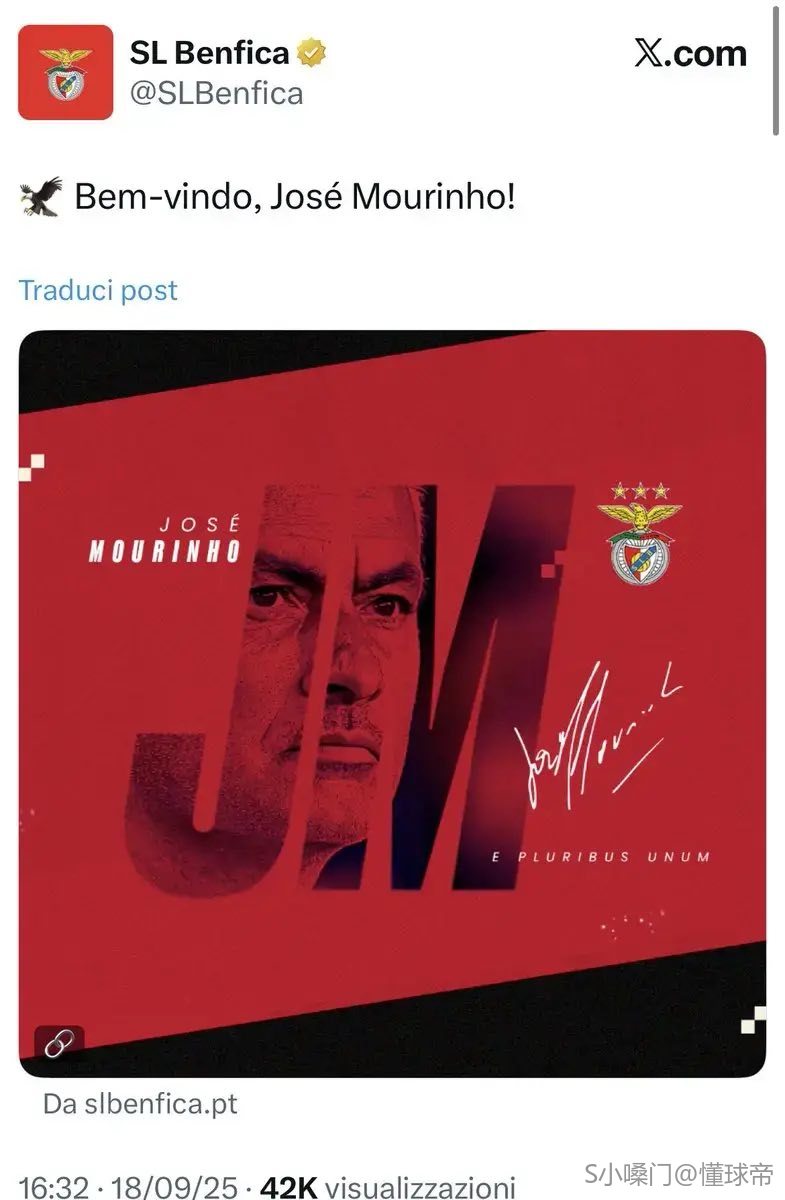This screenshot has height=1200, width=785.
Task: Open the 42K visualizzazioni view count
Action: tap(388, 1187)
